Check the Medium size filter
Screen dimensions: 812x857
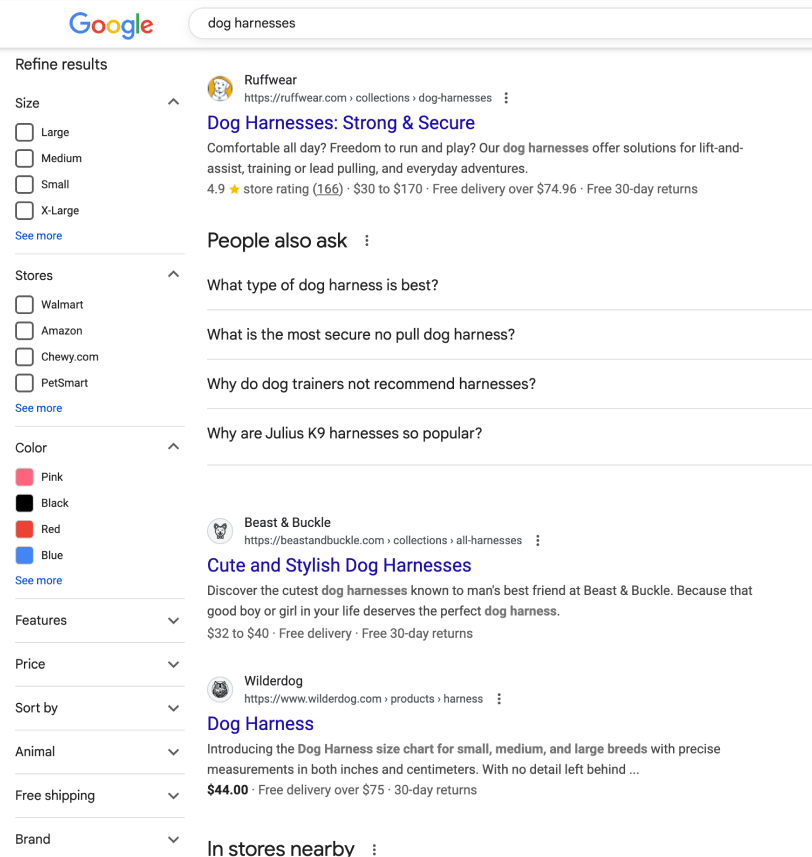coord(25,159)
